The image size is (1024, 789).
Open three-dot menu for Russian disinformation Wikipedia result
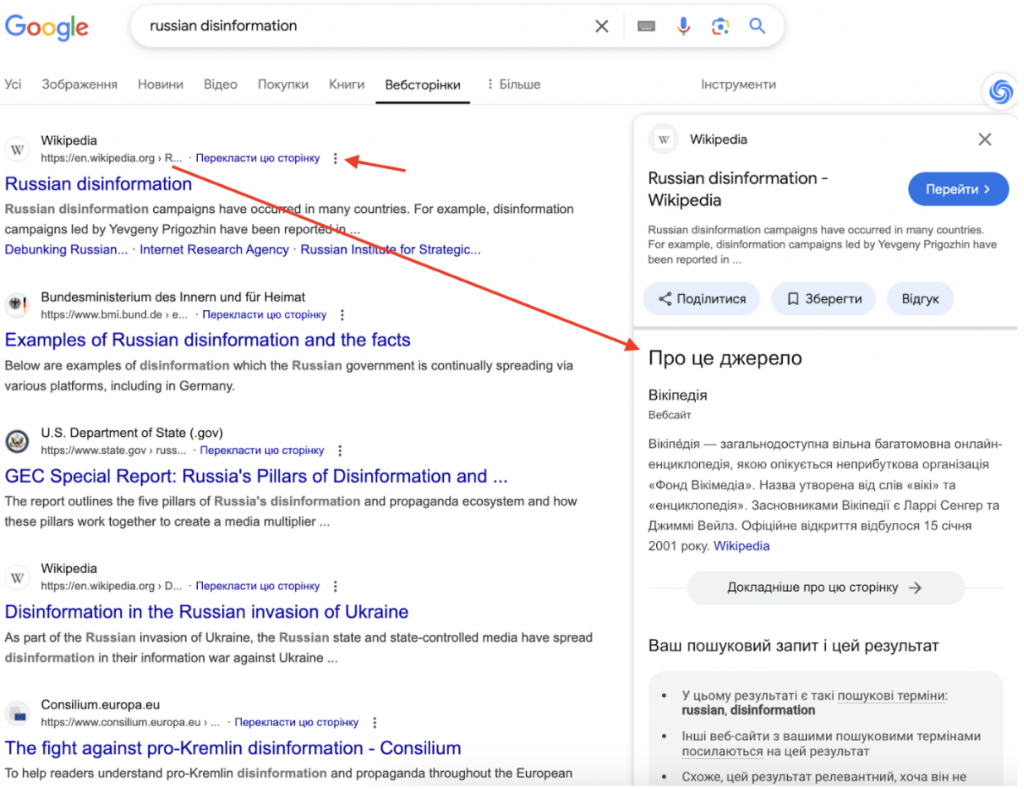(x=335, y=158)
